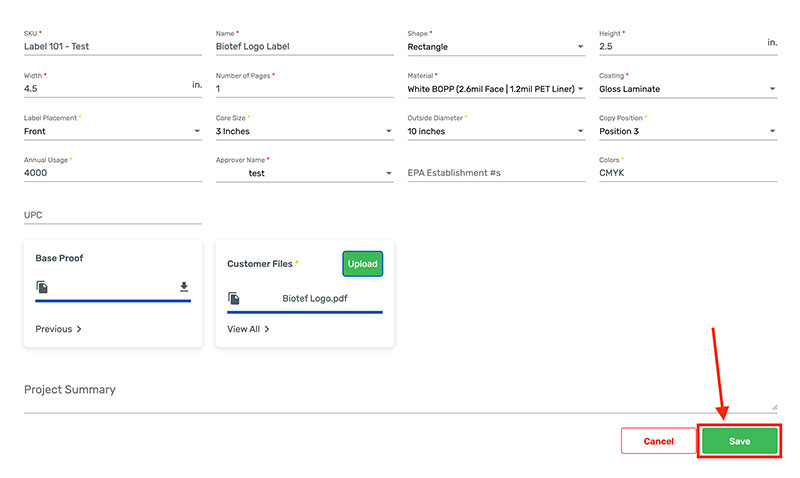Viewport: 800px width, 478px height.
Task: Expand the Copy Position dropdown showing Position 3
Action: (688, 131)
